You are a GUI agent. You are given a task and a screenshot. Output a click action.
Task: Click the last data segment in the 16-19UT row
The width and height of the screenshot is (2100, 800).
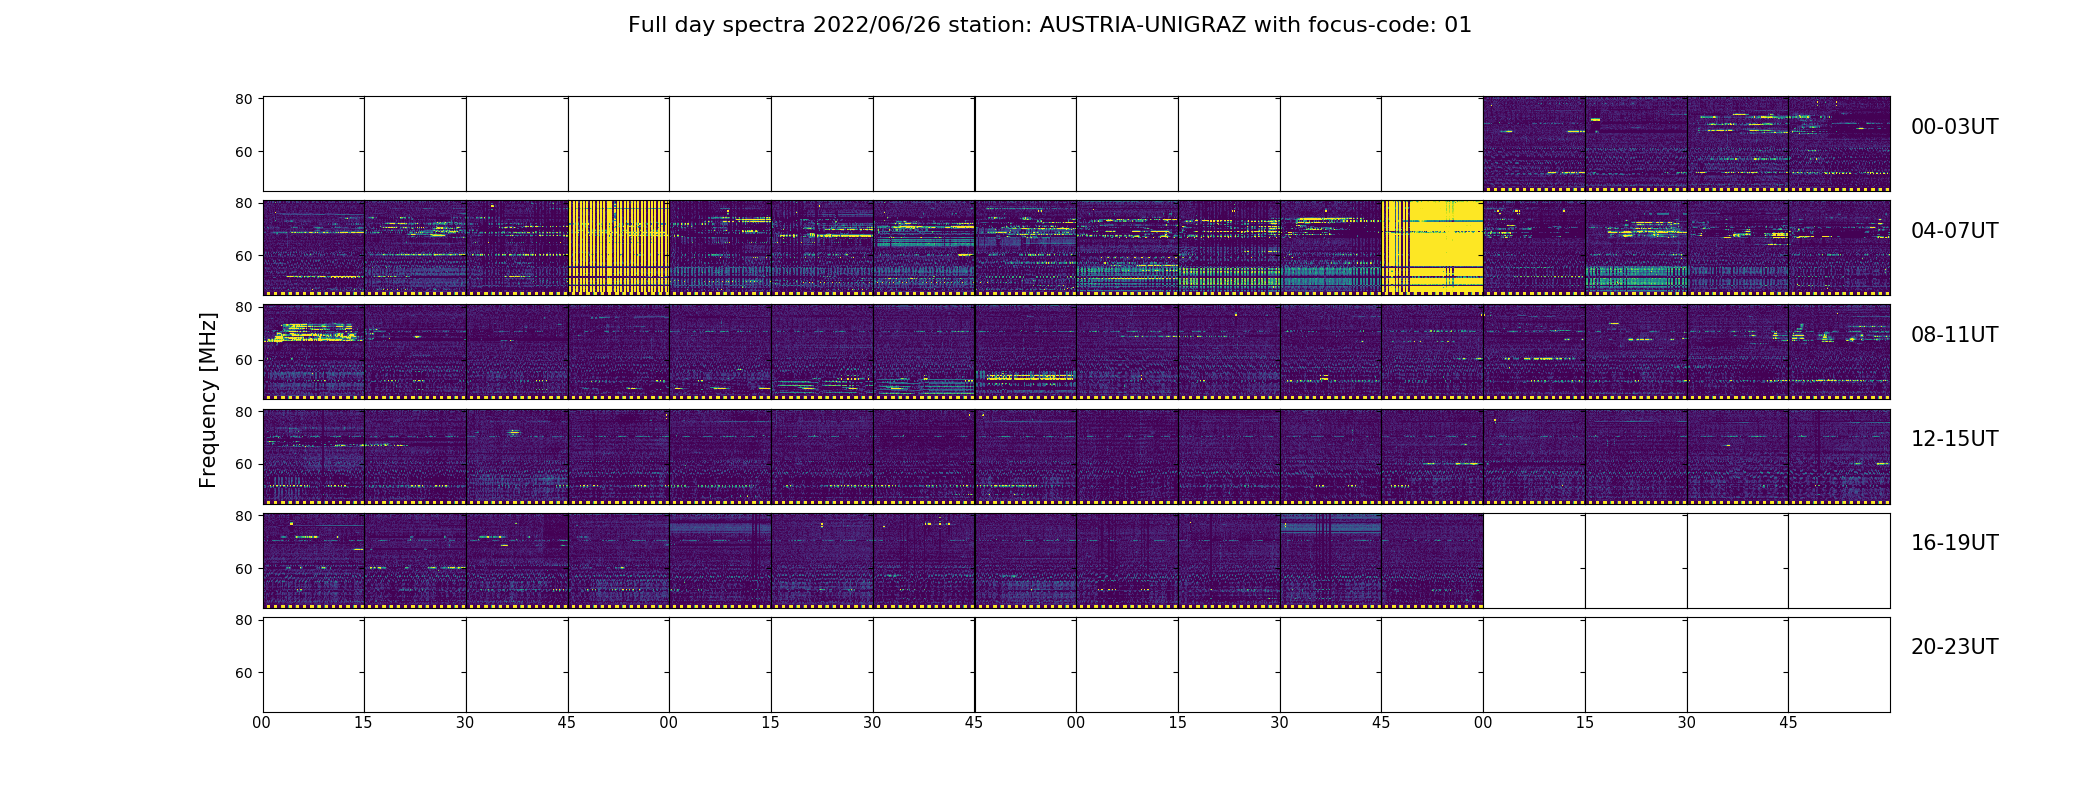click(x=1432, y=560)
